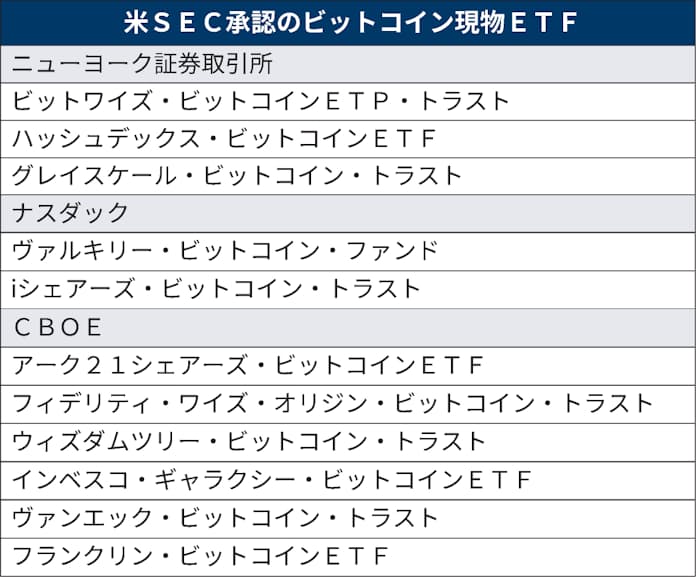Select the ウィズダムツリー・ビットコイン・トラスト row
The image size is (696, 577).
pos(249,441)
